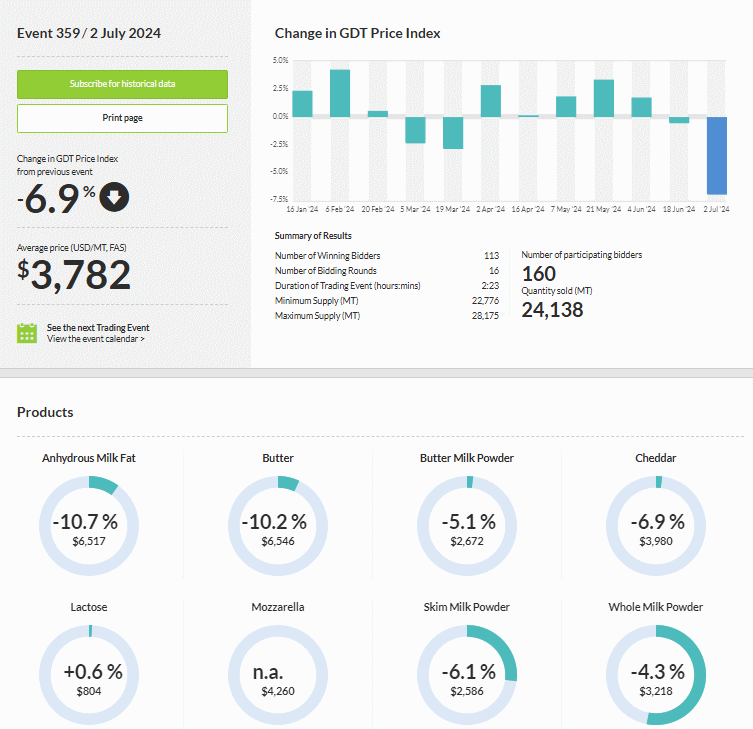The width and height of the screenshot is (753, 729).
Task: Click the participating bidders value 160
Action: (x=539, y=274)
